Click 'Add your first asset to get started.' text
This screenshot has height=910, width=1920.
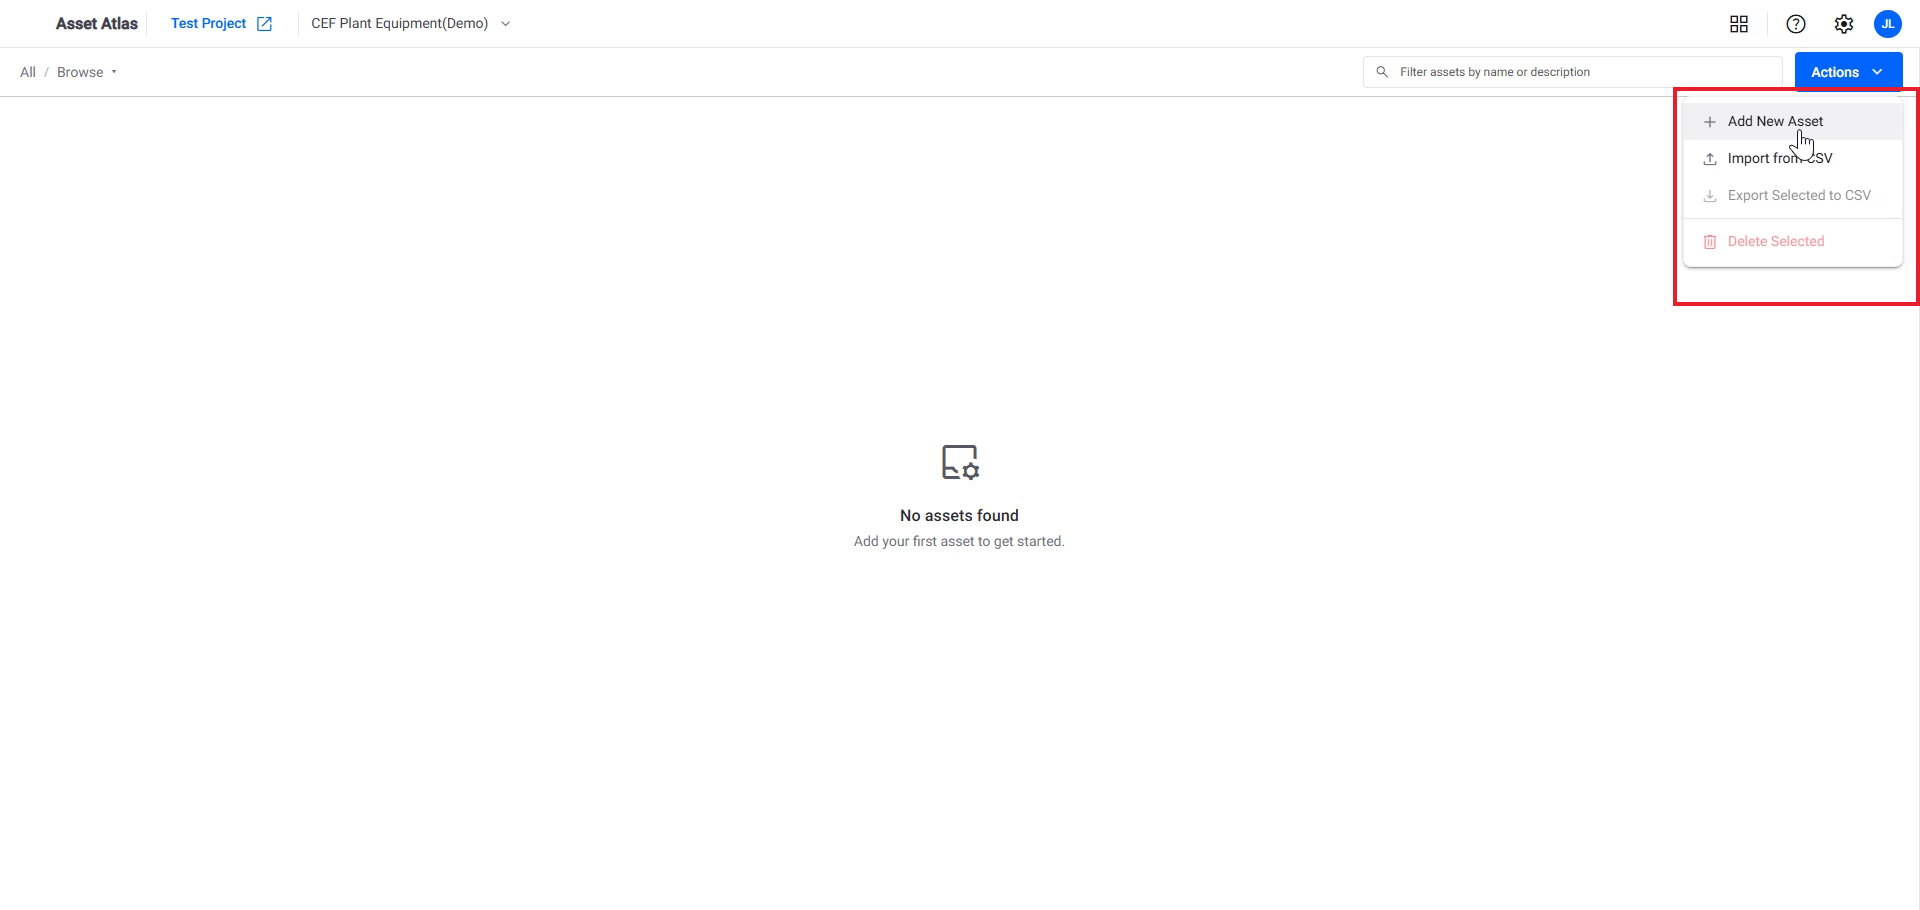959,541
